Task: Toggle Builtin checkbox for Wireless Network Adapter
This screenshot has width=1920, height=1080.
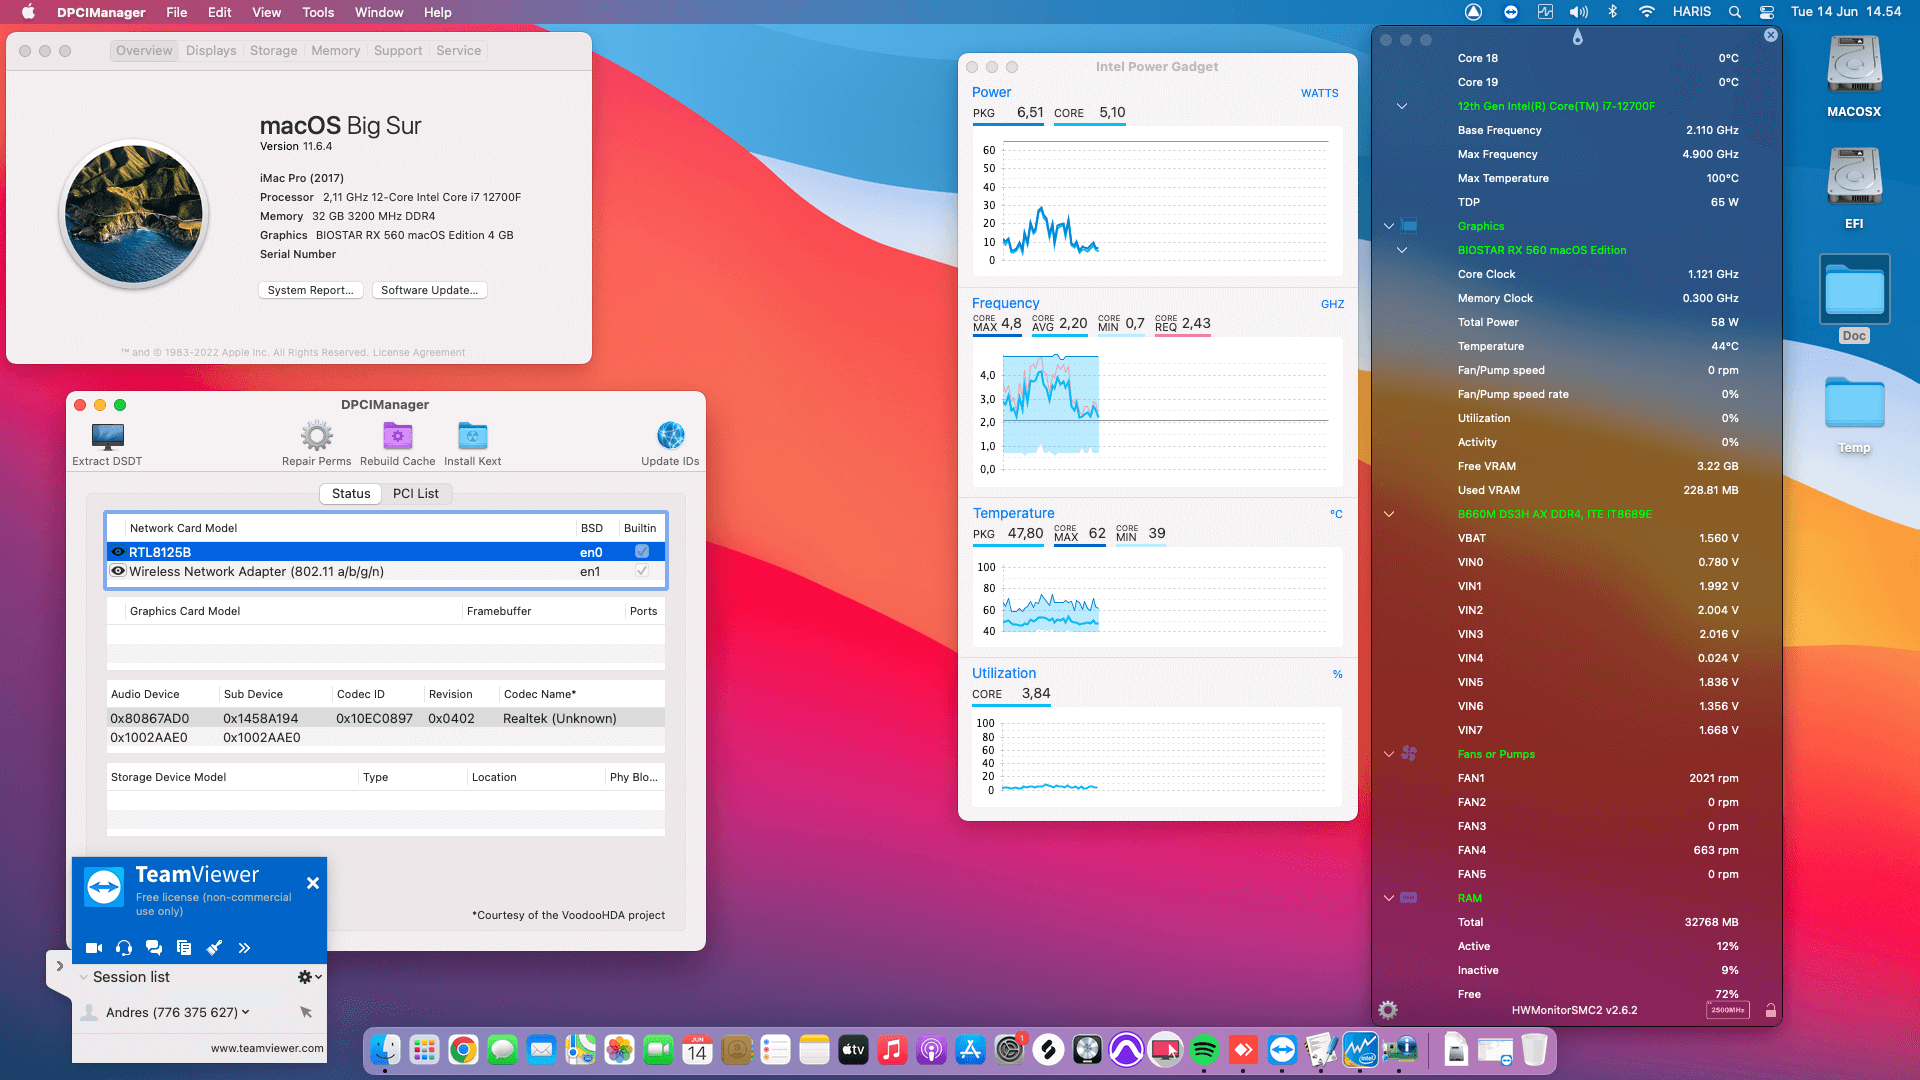Action: point(642,571)
